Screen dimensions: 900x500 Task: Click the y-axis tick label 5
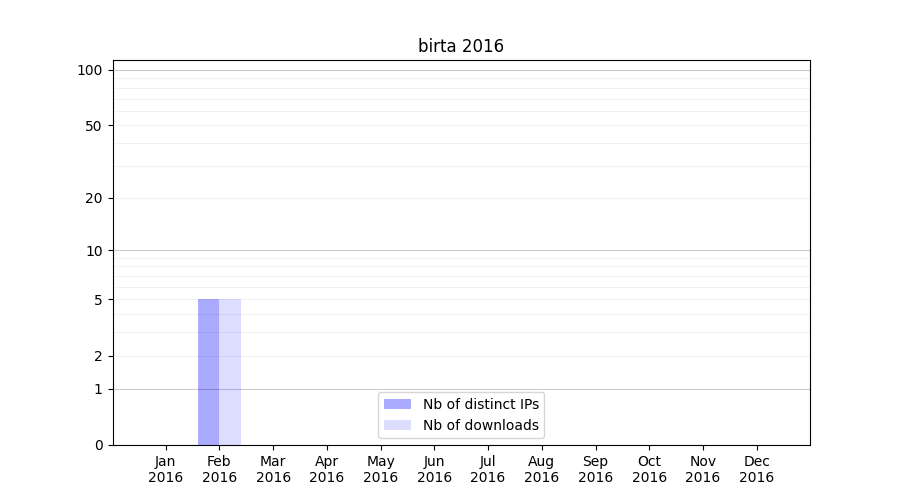tap(97, 300)
